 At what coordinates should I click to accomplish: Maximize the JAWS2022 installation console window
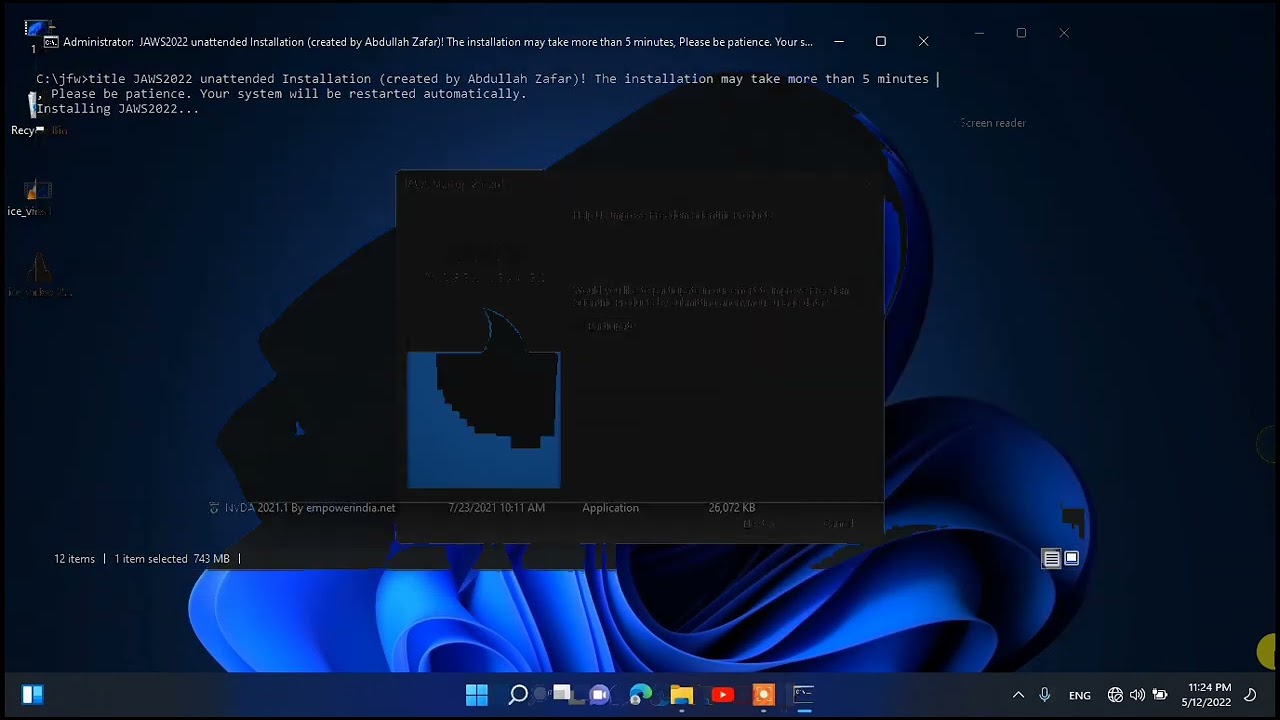(x=881, y=41)
